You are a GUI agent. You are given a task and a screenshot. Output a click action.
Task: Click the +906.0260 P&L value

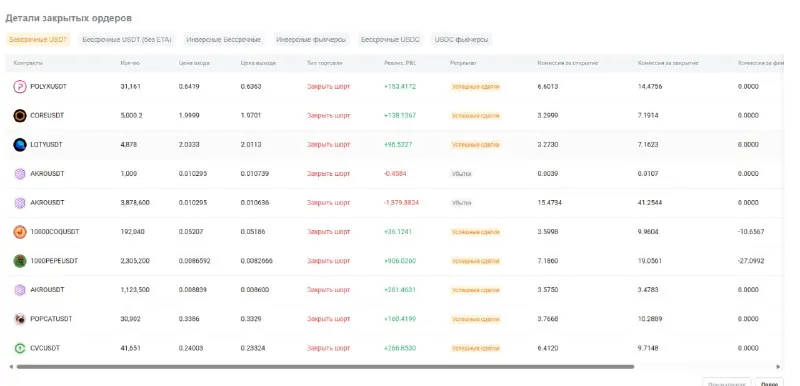(400, 261)
